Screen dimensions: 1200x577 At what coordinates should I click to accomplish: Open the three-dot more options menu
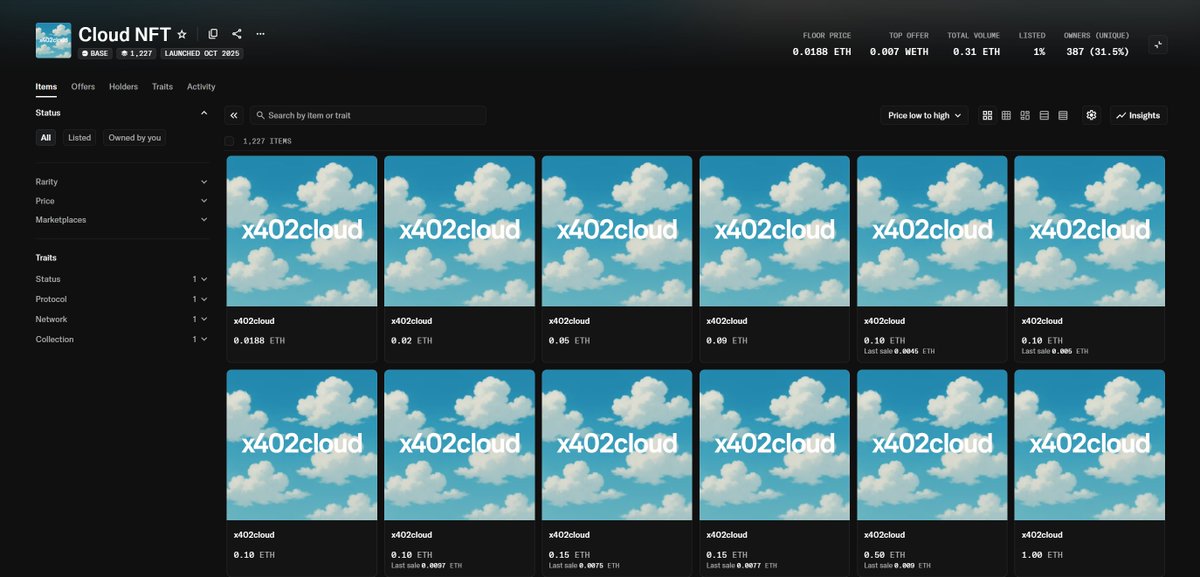point(261,34)
